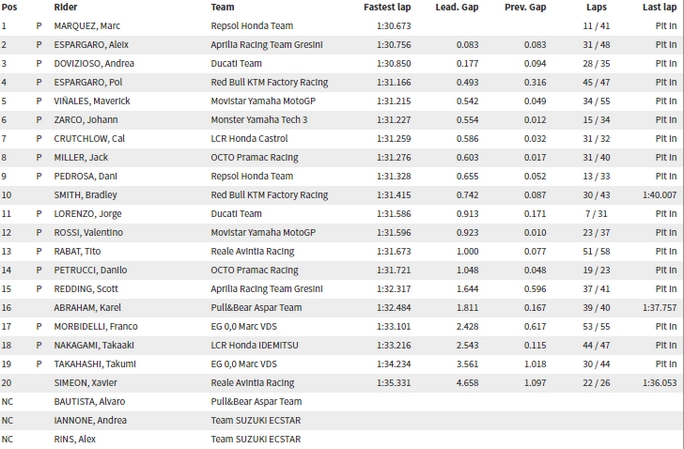Click the Lead. Gap column header
This screenshot has width=684, height=449.
pyautogui.click(x=457, y=7)
